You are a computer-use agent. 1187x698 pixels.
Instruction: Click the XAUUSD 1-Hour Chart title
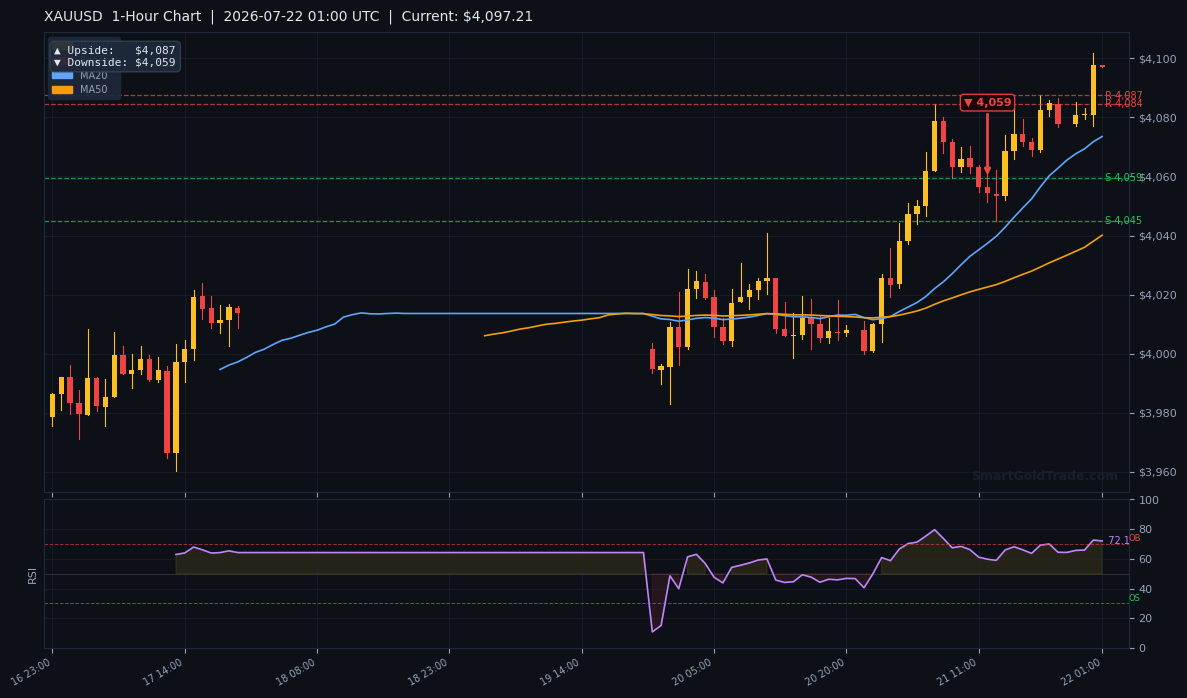click(123, 16)
